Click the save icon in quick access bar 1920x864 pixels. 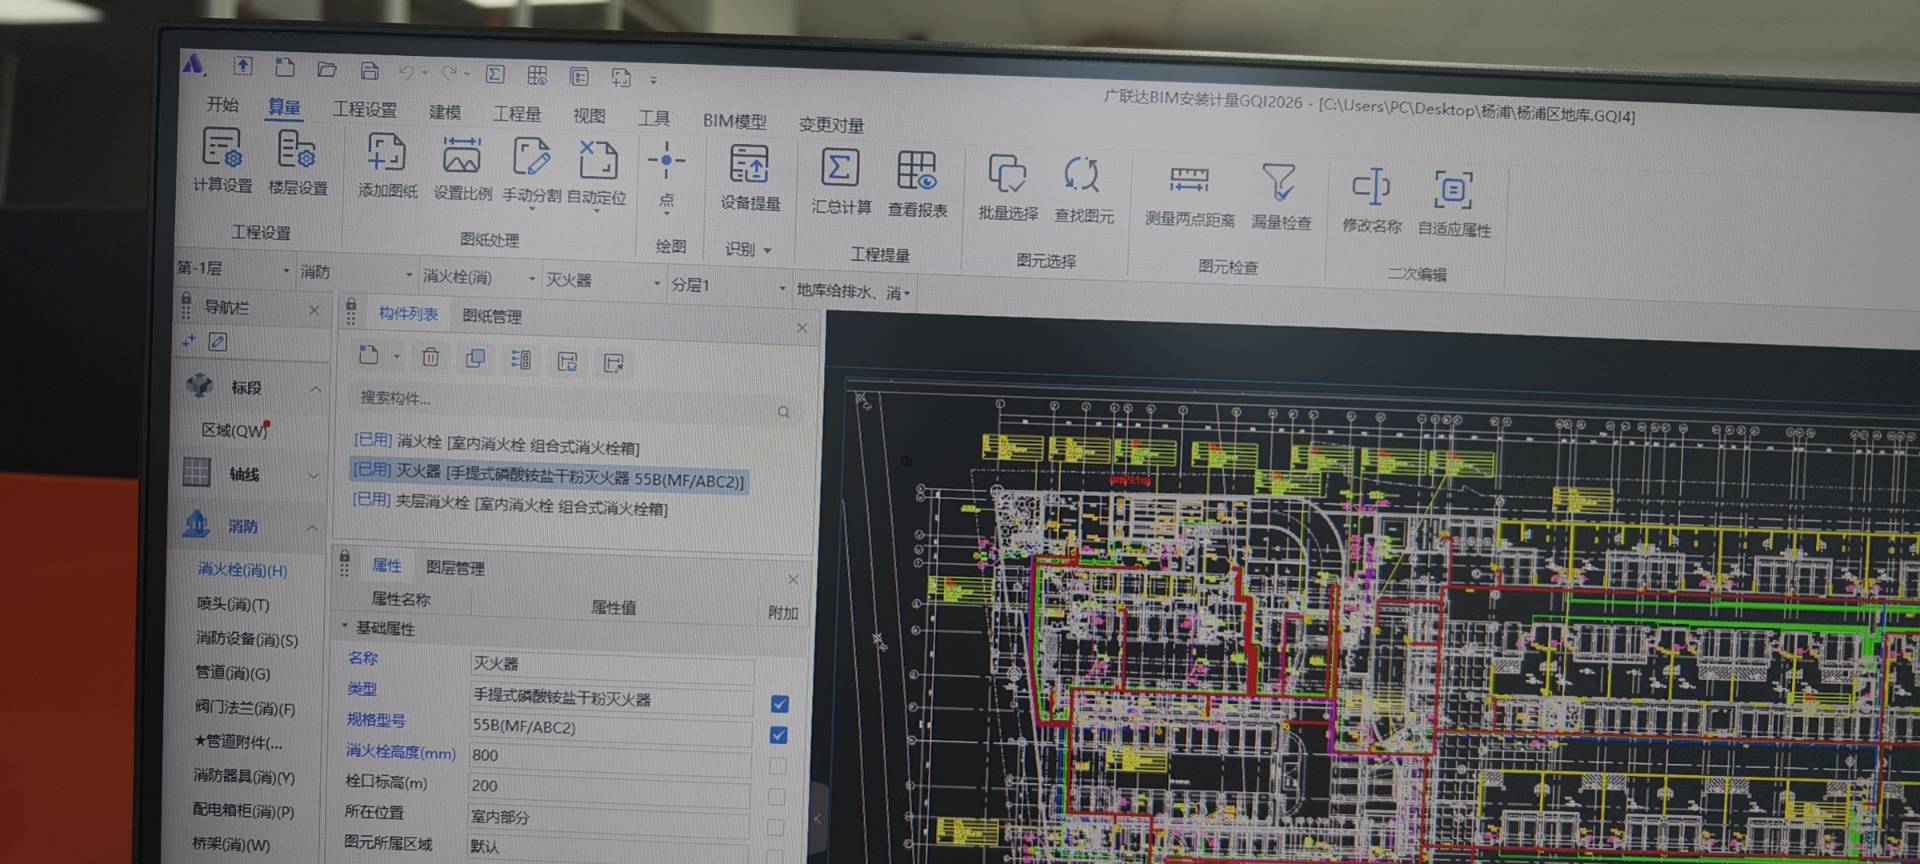[369, 71]
